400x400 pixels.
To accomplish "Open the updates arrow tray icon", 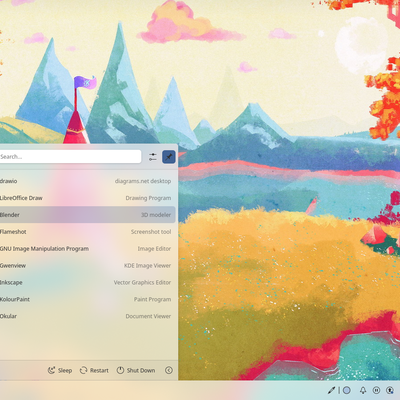I will tap(390, 390).
